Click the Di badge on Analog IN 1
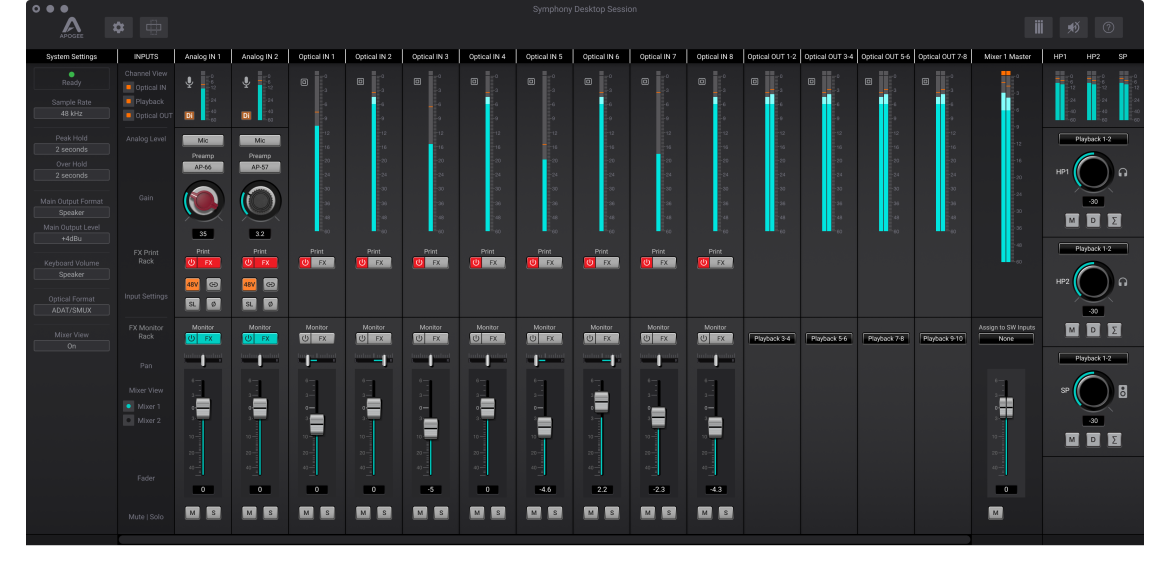 pos(190,116)
